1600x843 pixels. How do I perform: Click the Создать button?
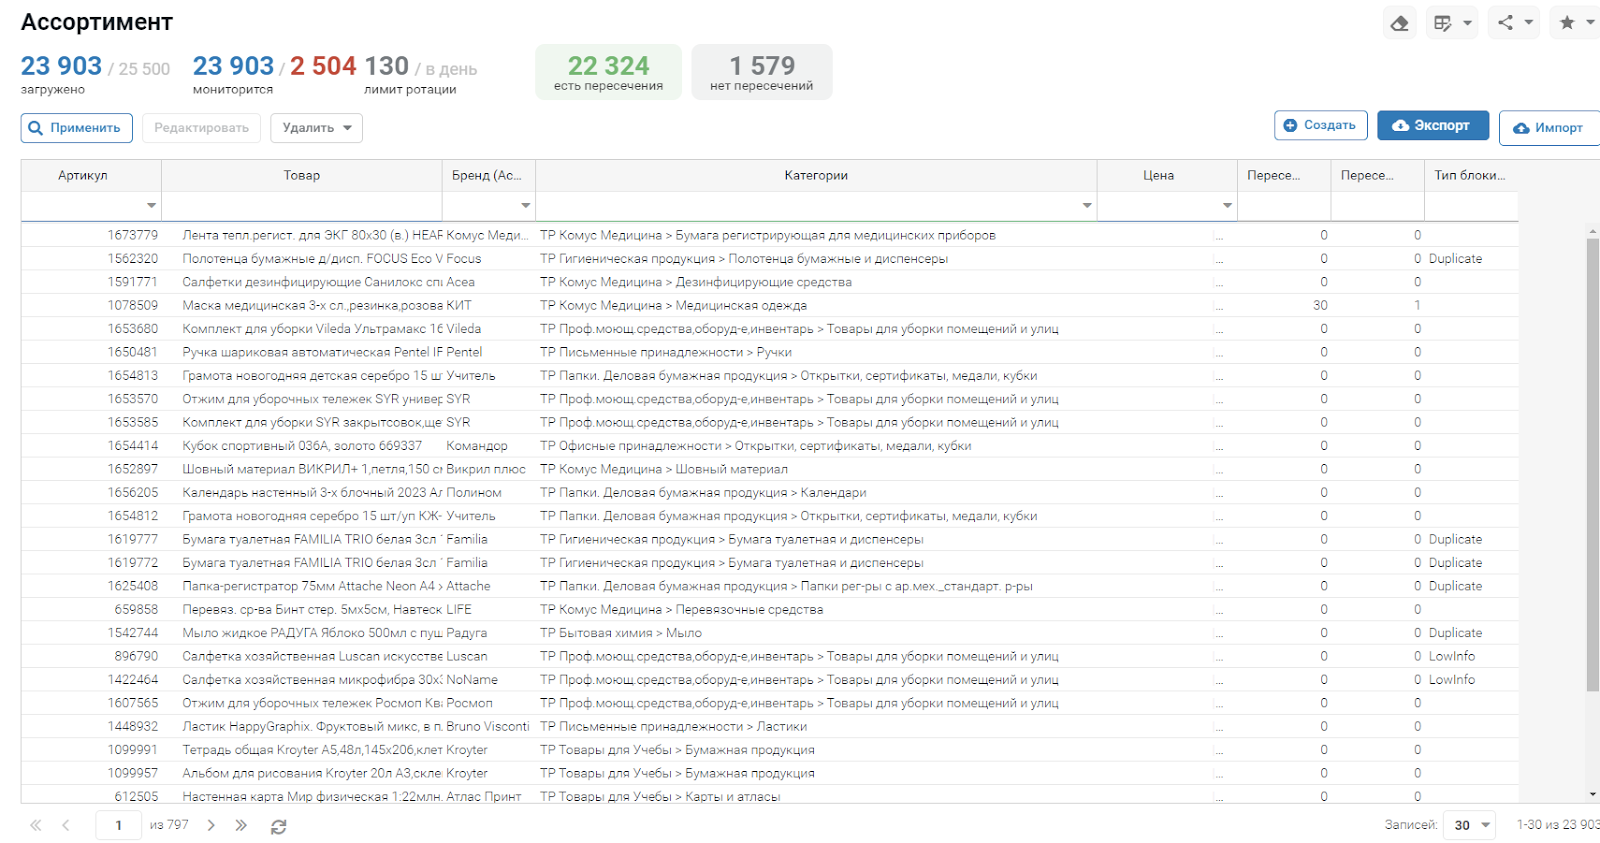tap(1320, 125)
